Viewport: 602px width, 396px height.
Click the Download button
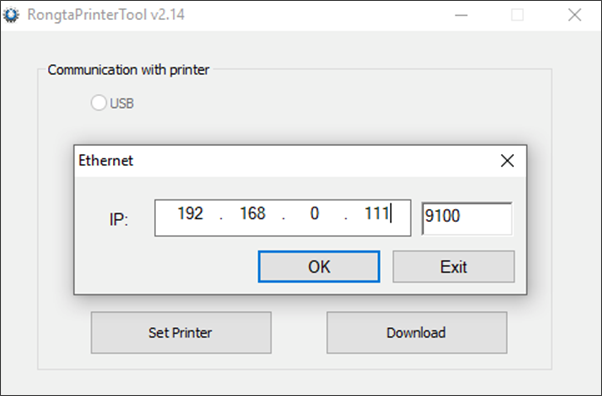417,333
